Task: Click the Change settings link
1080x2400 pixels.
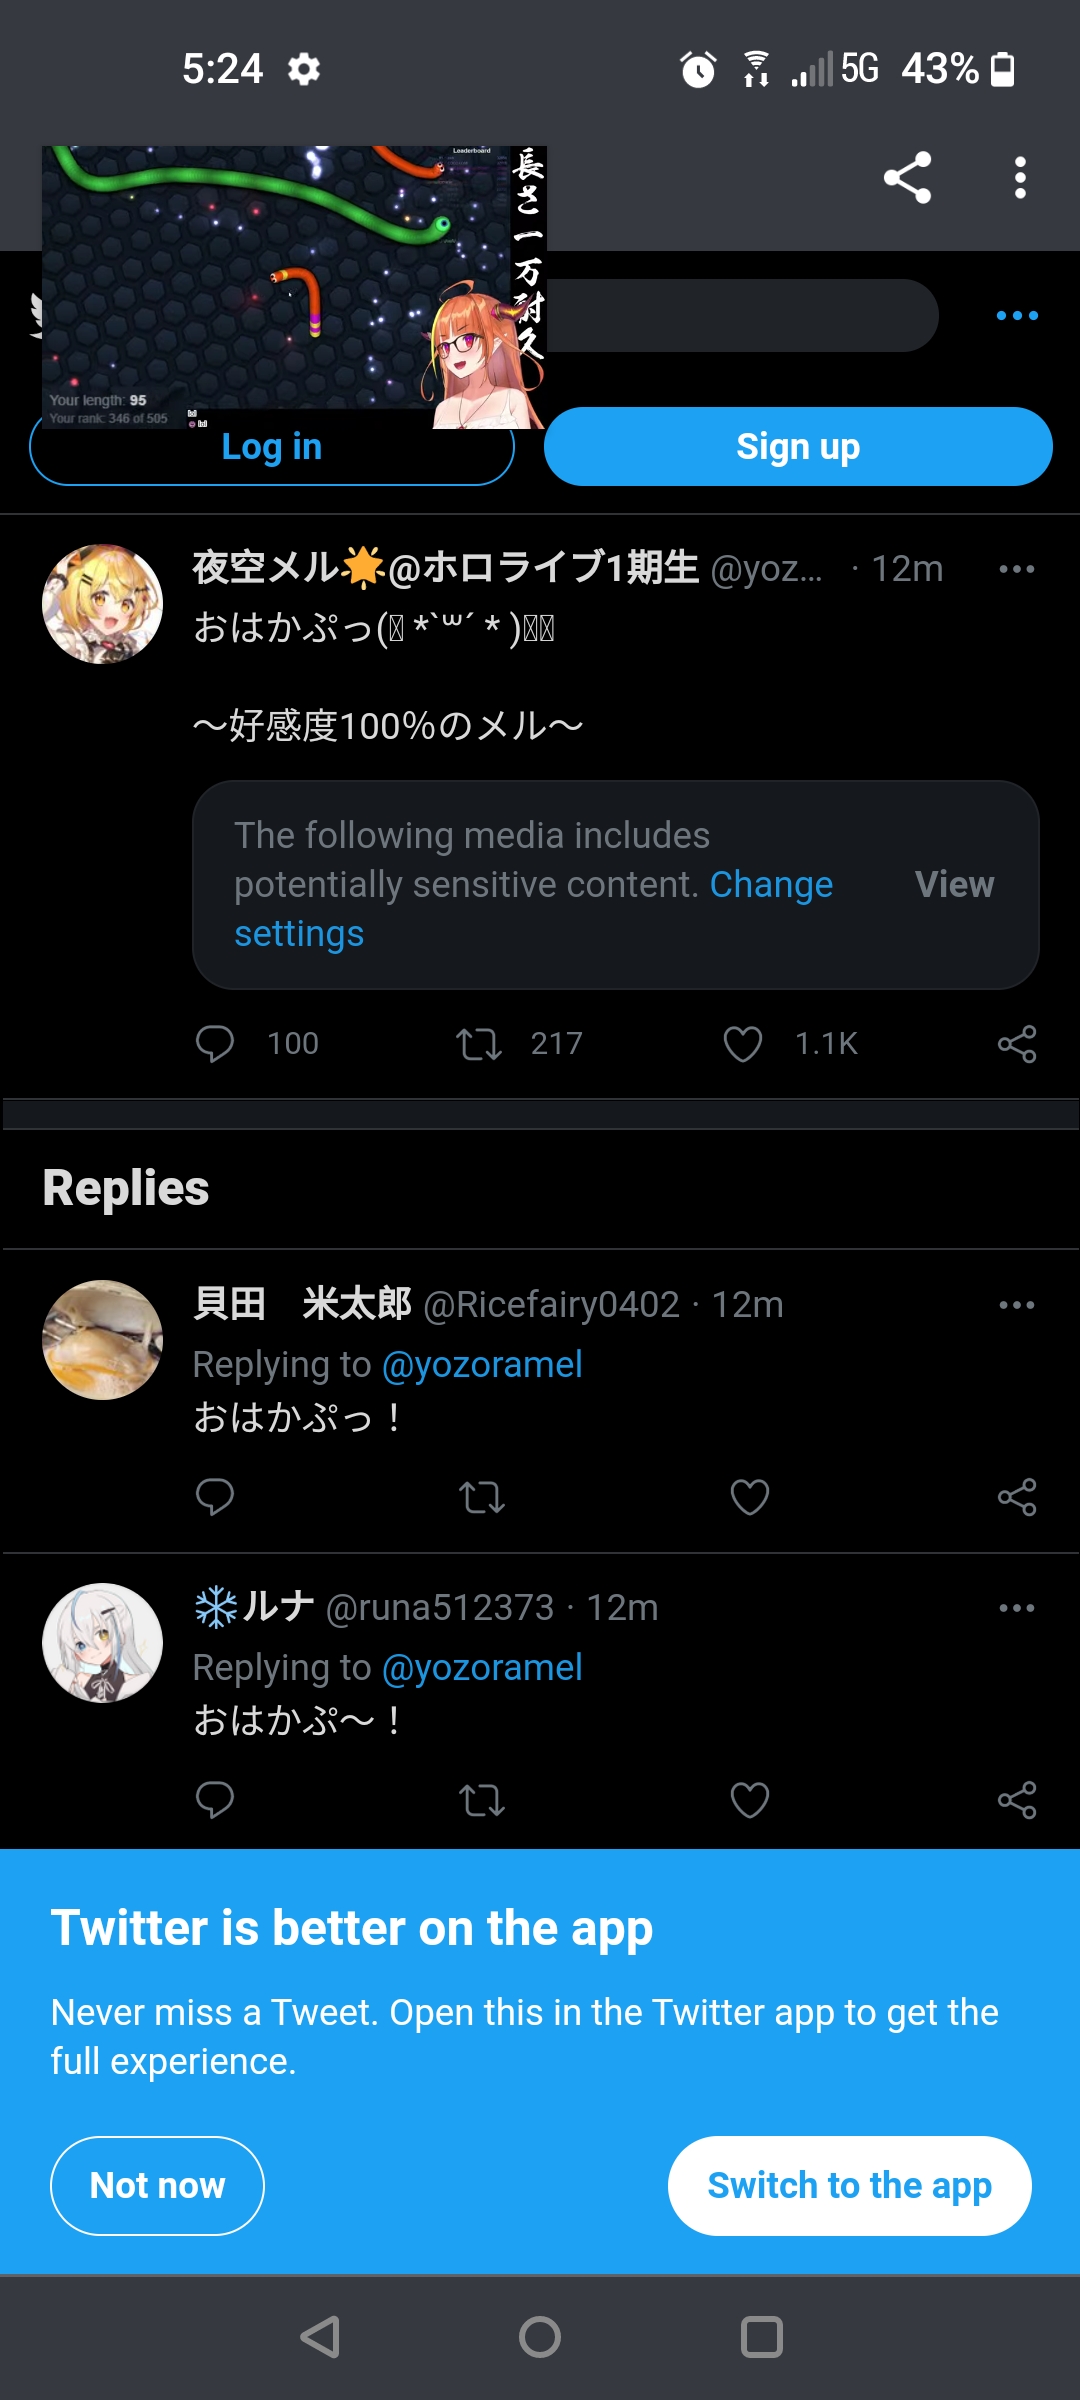Action: tap(770, 886)
